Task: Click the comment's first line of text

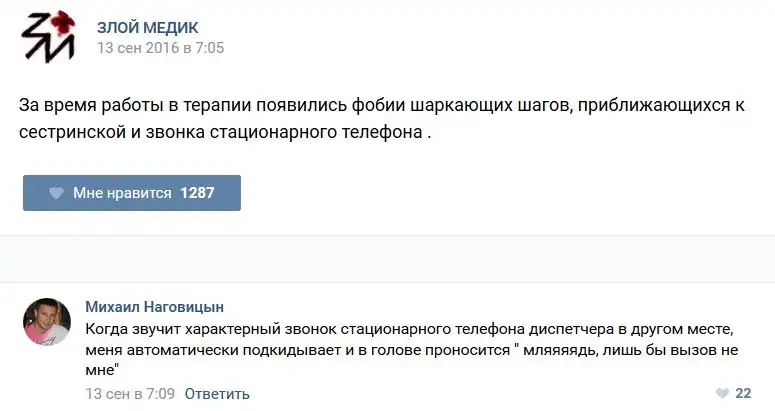Action: point(410,328)
